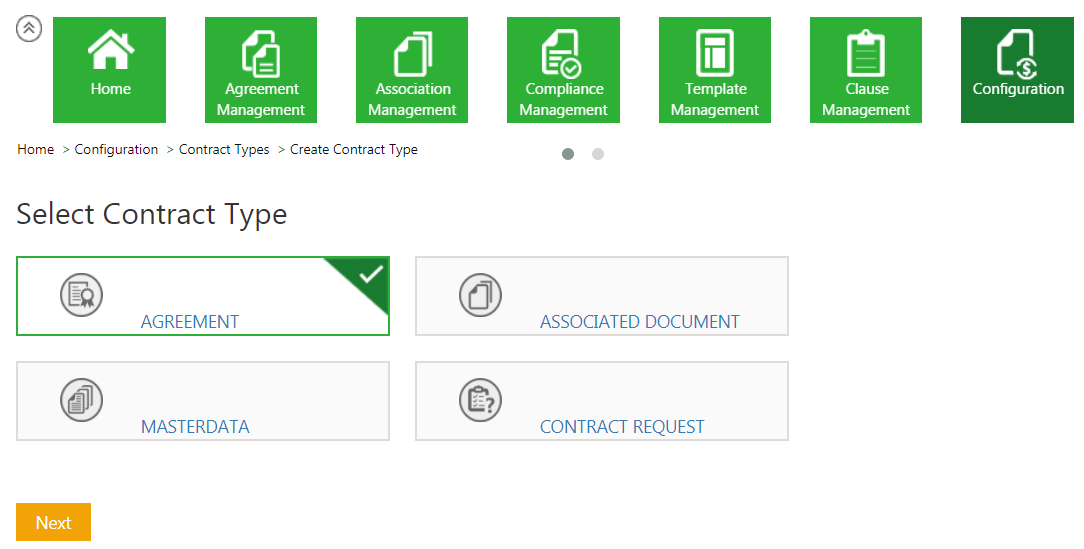Screen dimensions: 1084x549
Task: Navigate to Contract Types breadcrumb link
Action: coord(224,150)
